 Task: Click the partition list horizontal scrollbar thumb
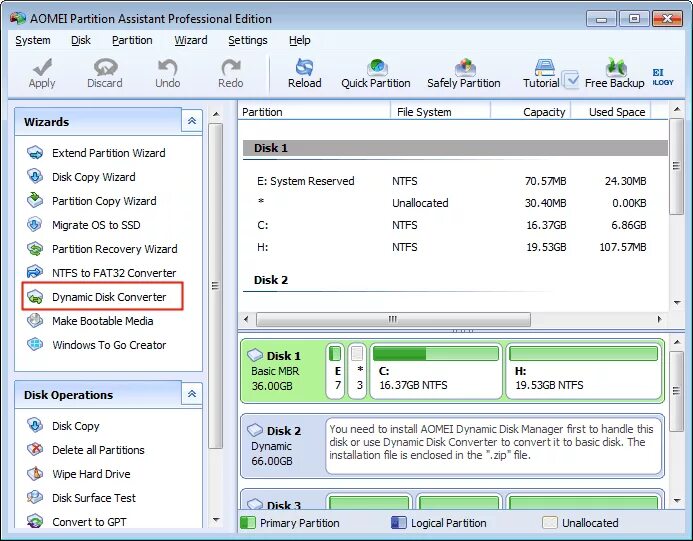click(393, 319)
